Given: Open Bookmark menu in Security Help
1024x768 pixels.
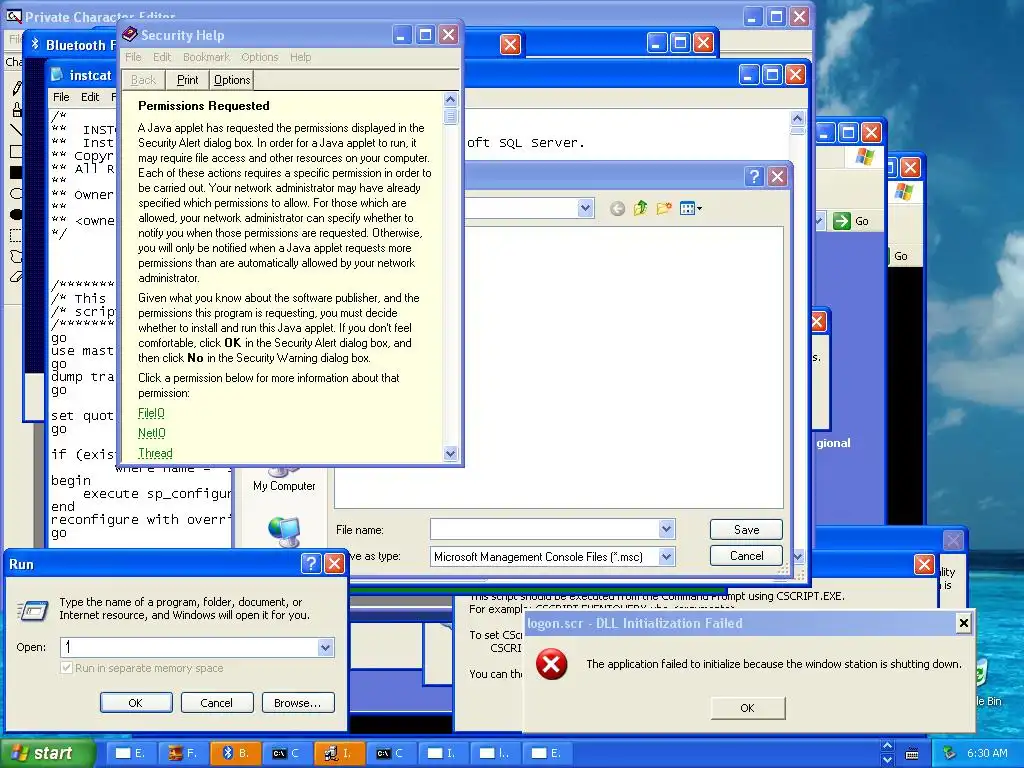Looking at the screenshot, I should (x=206, y=57).
